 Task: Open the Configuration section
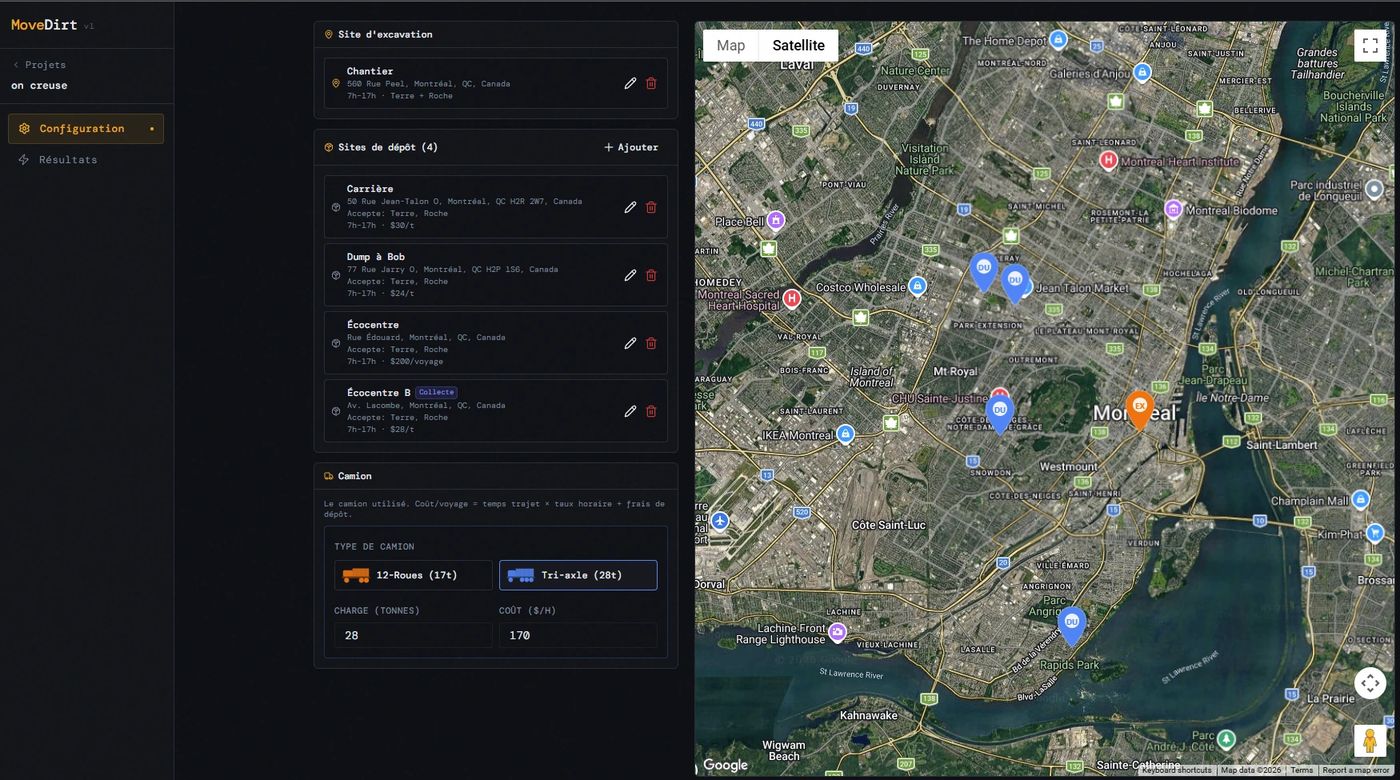click(86, 129)
